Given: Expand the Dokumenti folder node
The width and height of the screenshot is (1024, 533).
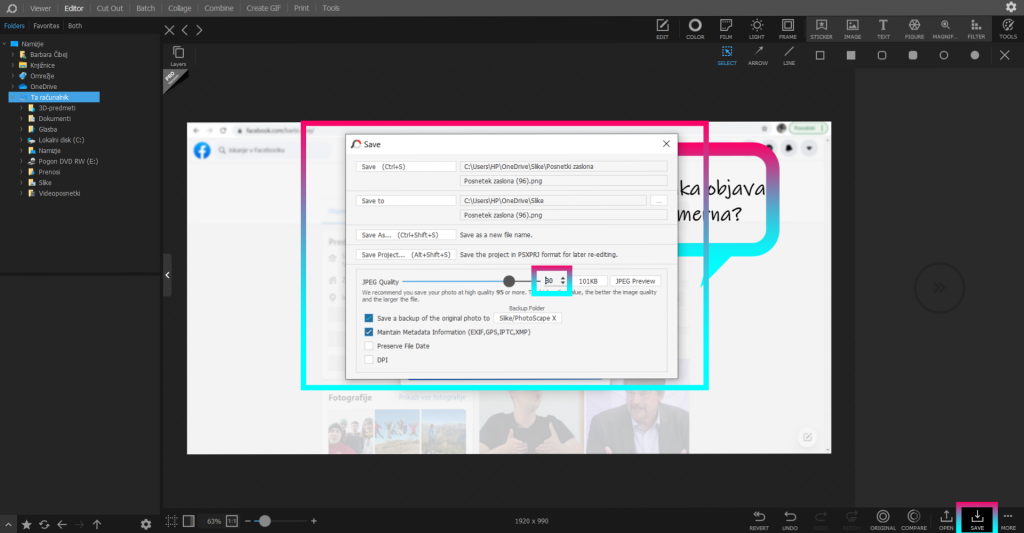Looking at the screenshot, I should click(x=22, y=119).
